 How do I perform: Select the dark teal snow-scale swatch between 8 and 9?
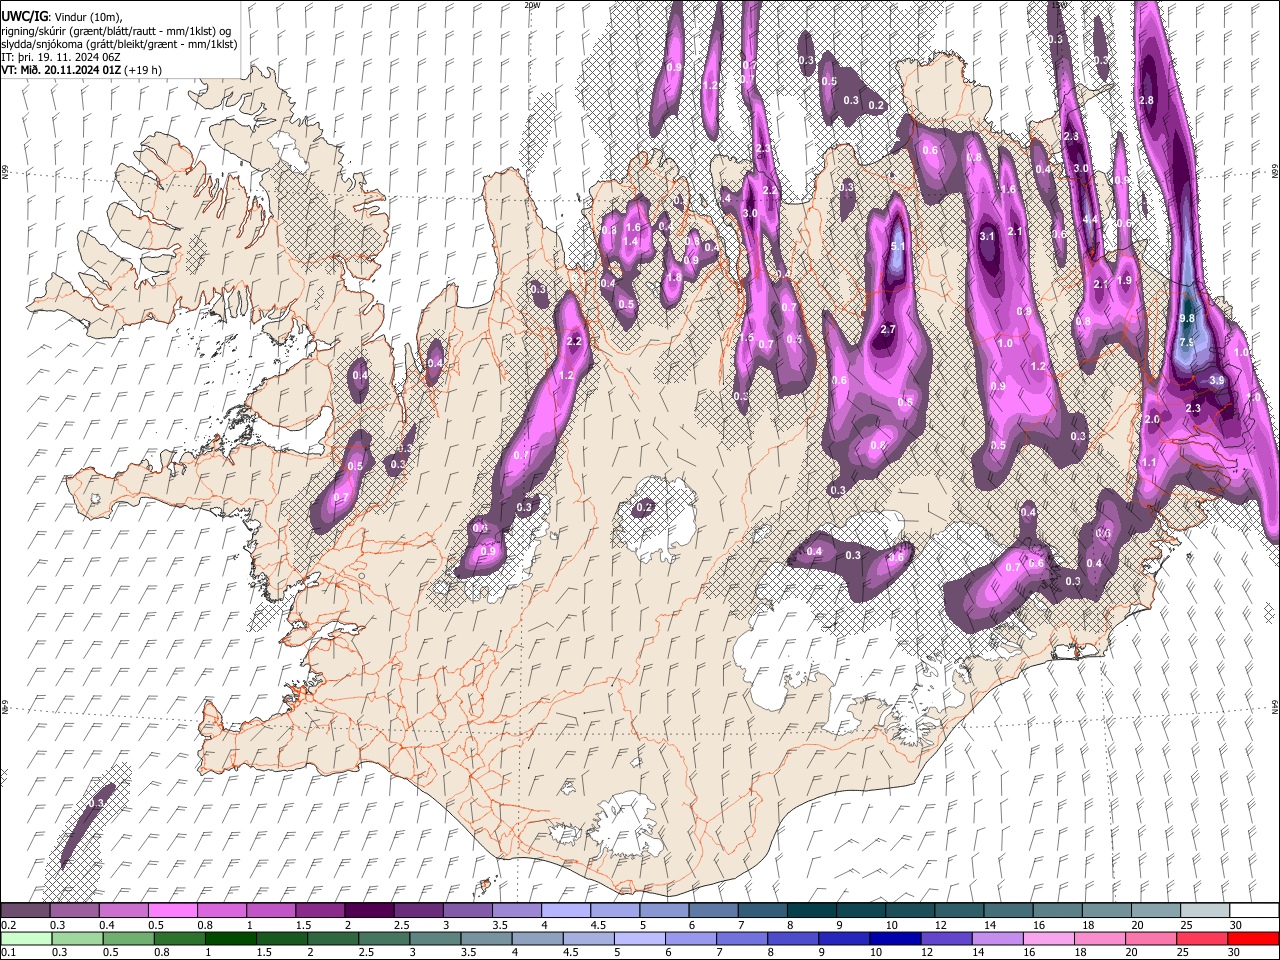click(x=811, y=910)
